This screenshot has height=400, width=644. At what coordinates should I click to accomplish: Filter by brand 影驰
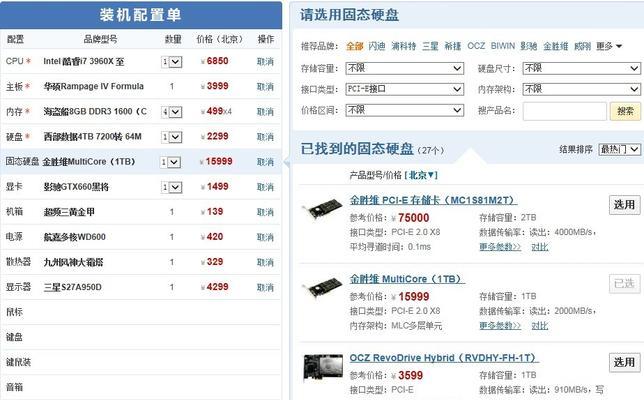tap(529, 46)
